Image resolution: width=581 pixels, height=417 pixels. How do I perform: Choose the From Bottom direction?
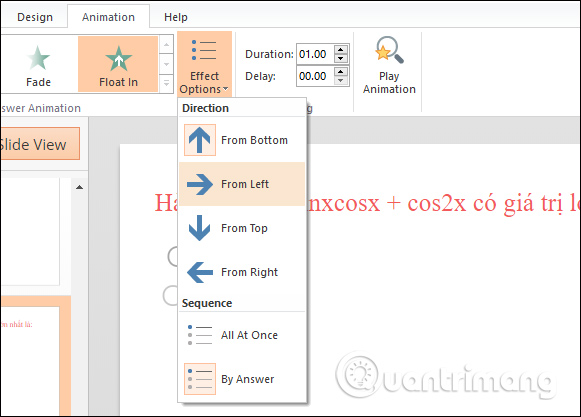[x=242, y=140]
